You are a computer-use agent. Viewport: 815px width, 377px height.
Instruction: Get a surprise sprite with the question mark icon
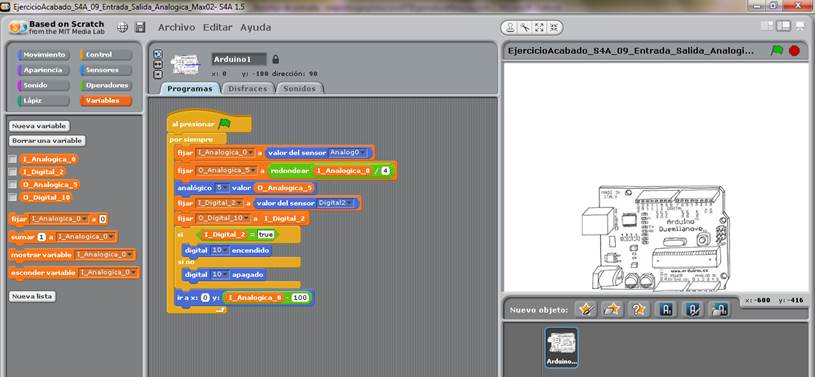click(639, 310)
